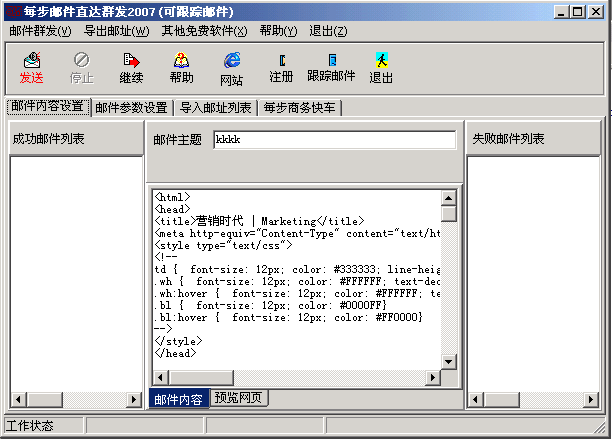Click the application icon in title bar
Image resolution: width=612 pixels, height=439 pixels.
pyautogui.click(x=13, y=12)
